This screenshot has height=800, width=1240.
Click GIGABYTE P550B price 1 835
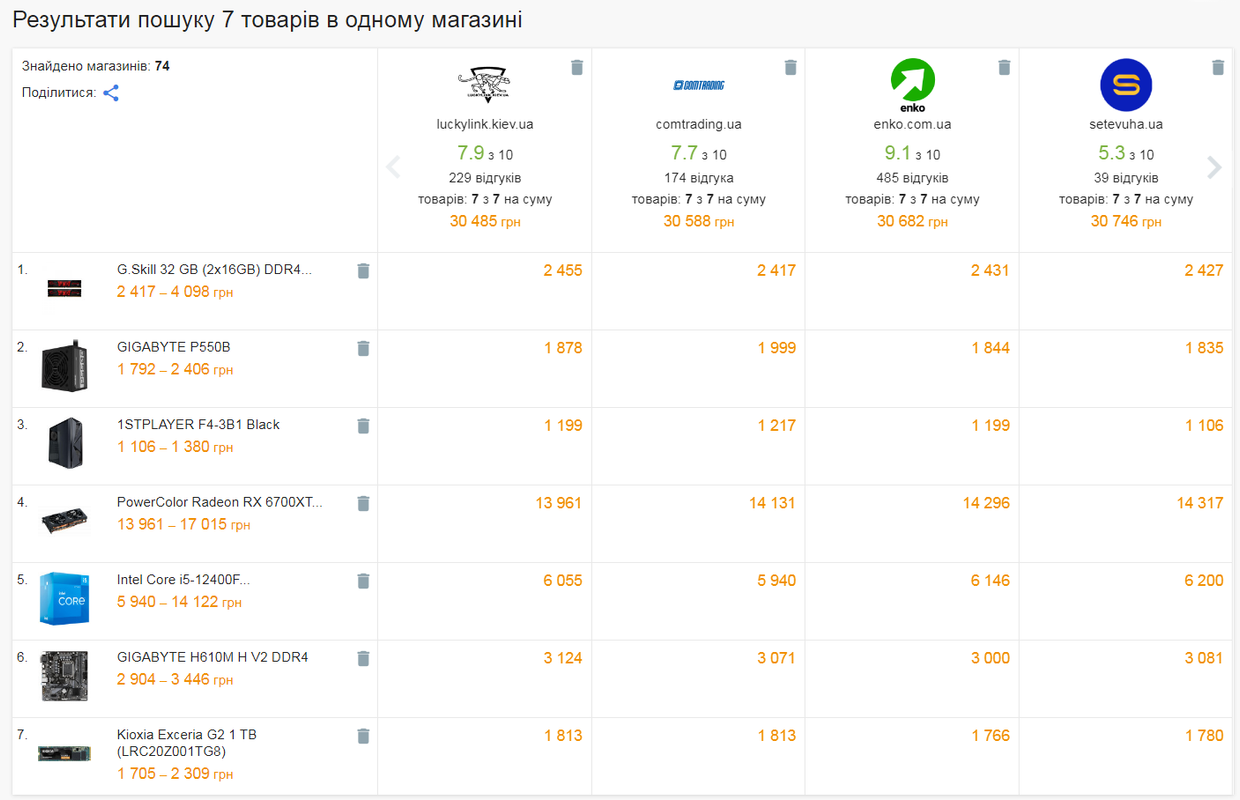click(1204, 348)
